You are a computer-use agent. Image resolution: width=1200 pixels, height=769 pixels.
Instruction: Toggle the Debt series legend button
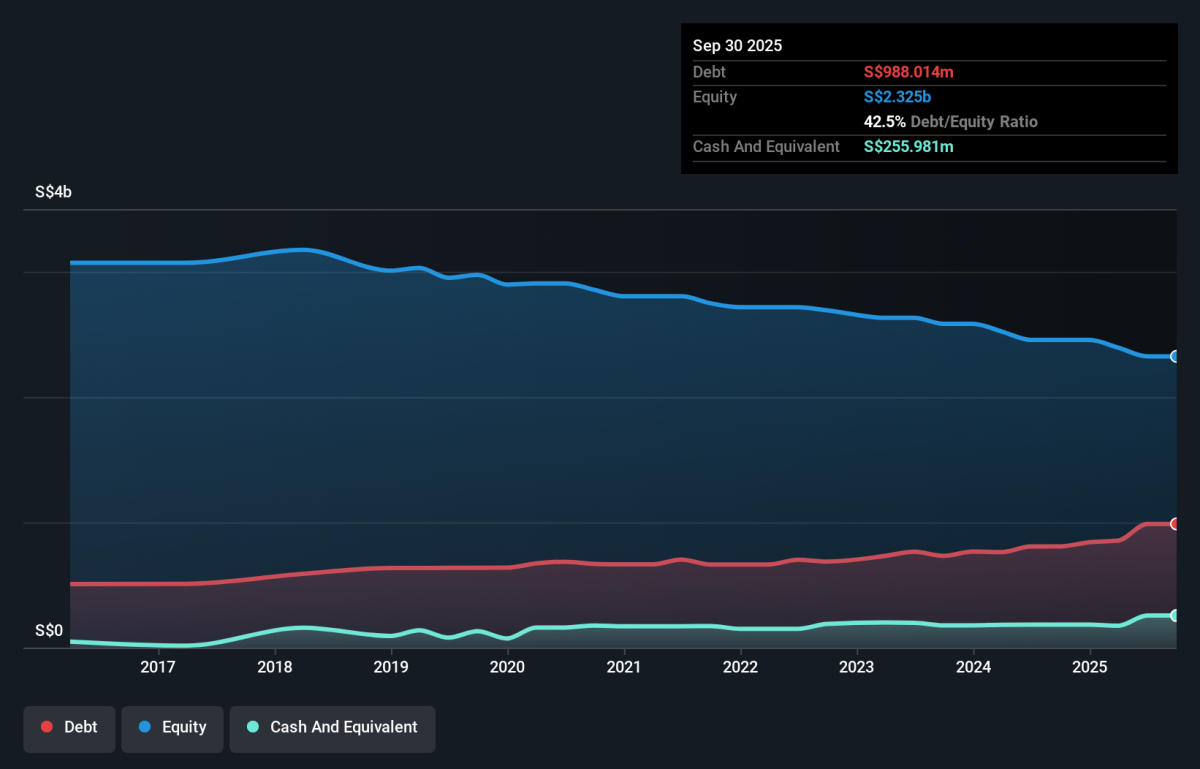69,727
